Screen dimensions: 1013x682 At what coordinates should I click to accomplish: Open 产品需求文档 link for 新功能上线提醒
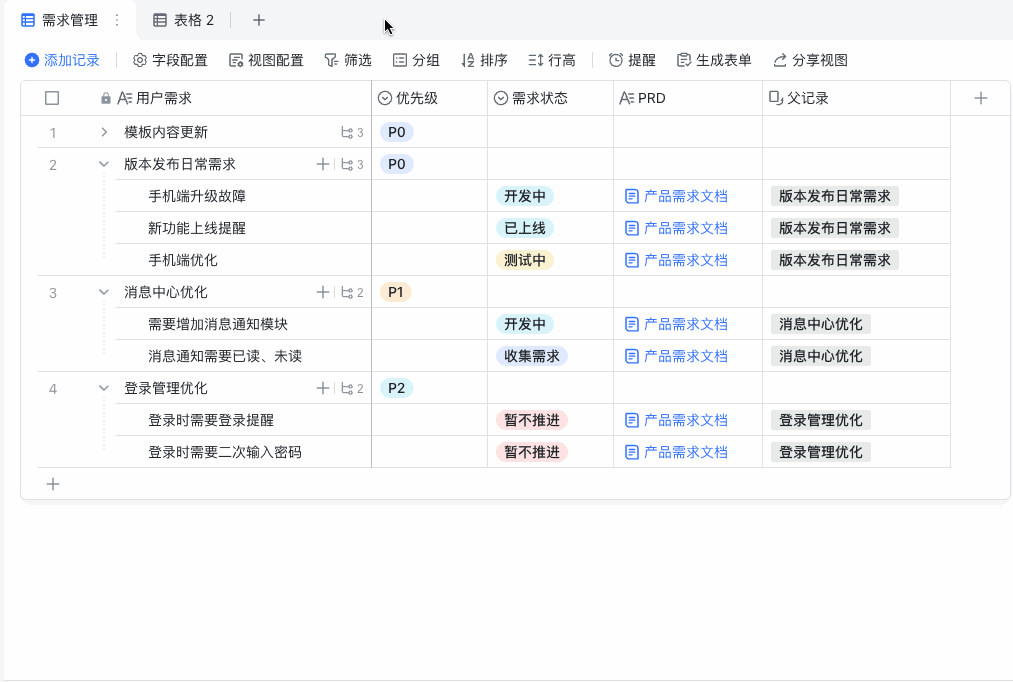pyautogui.click(x=676, y=228)
